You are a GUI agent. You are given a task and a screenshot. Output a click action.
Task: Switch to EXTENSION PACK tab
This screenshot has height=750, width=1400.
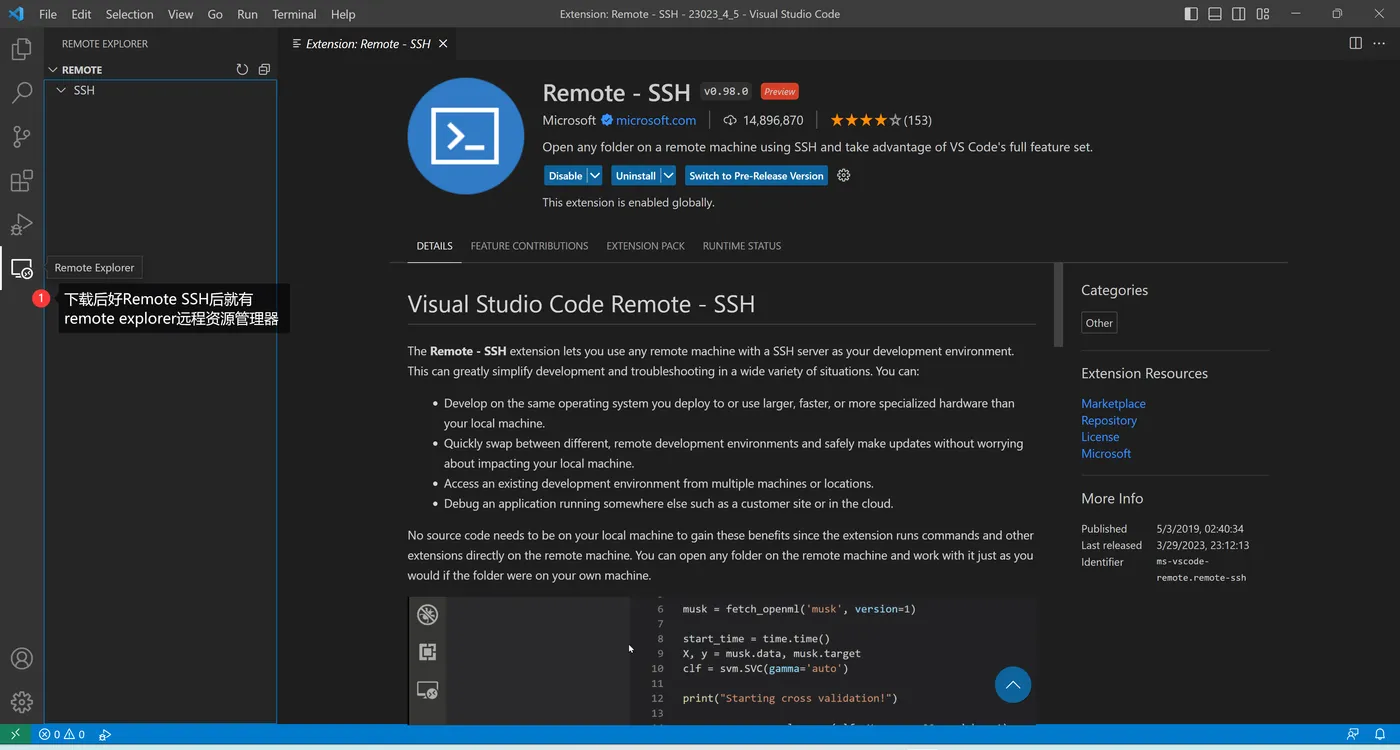point(646,246)
